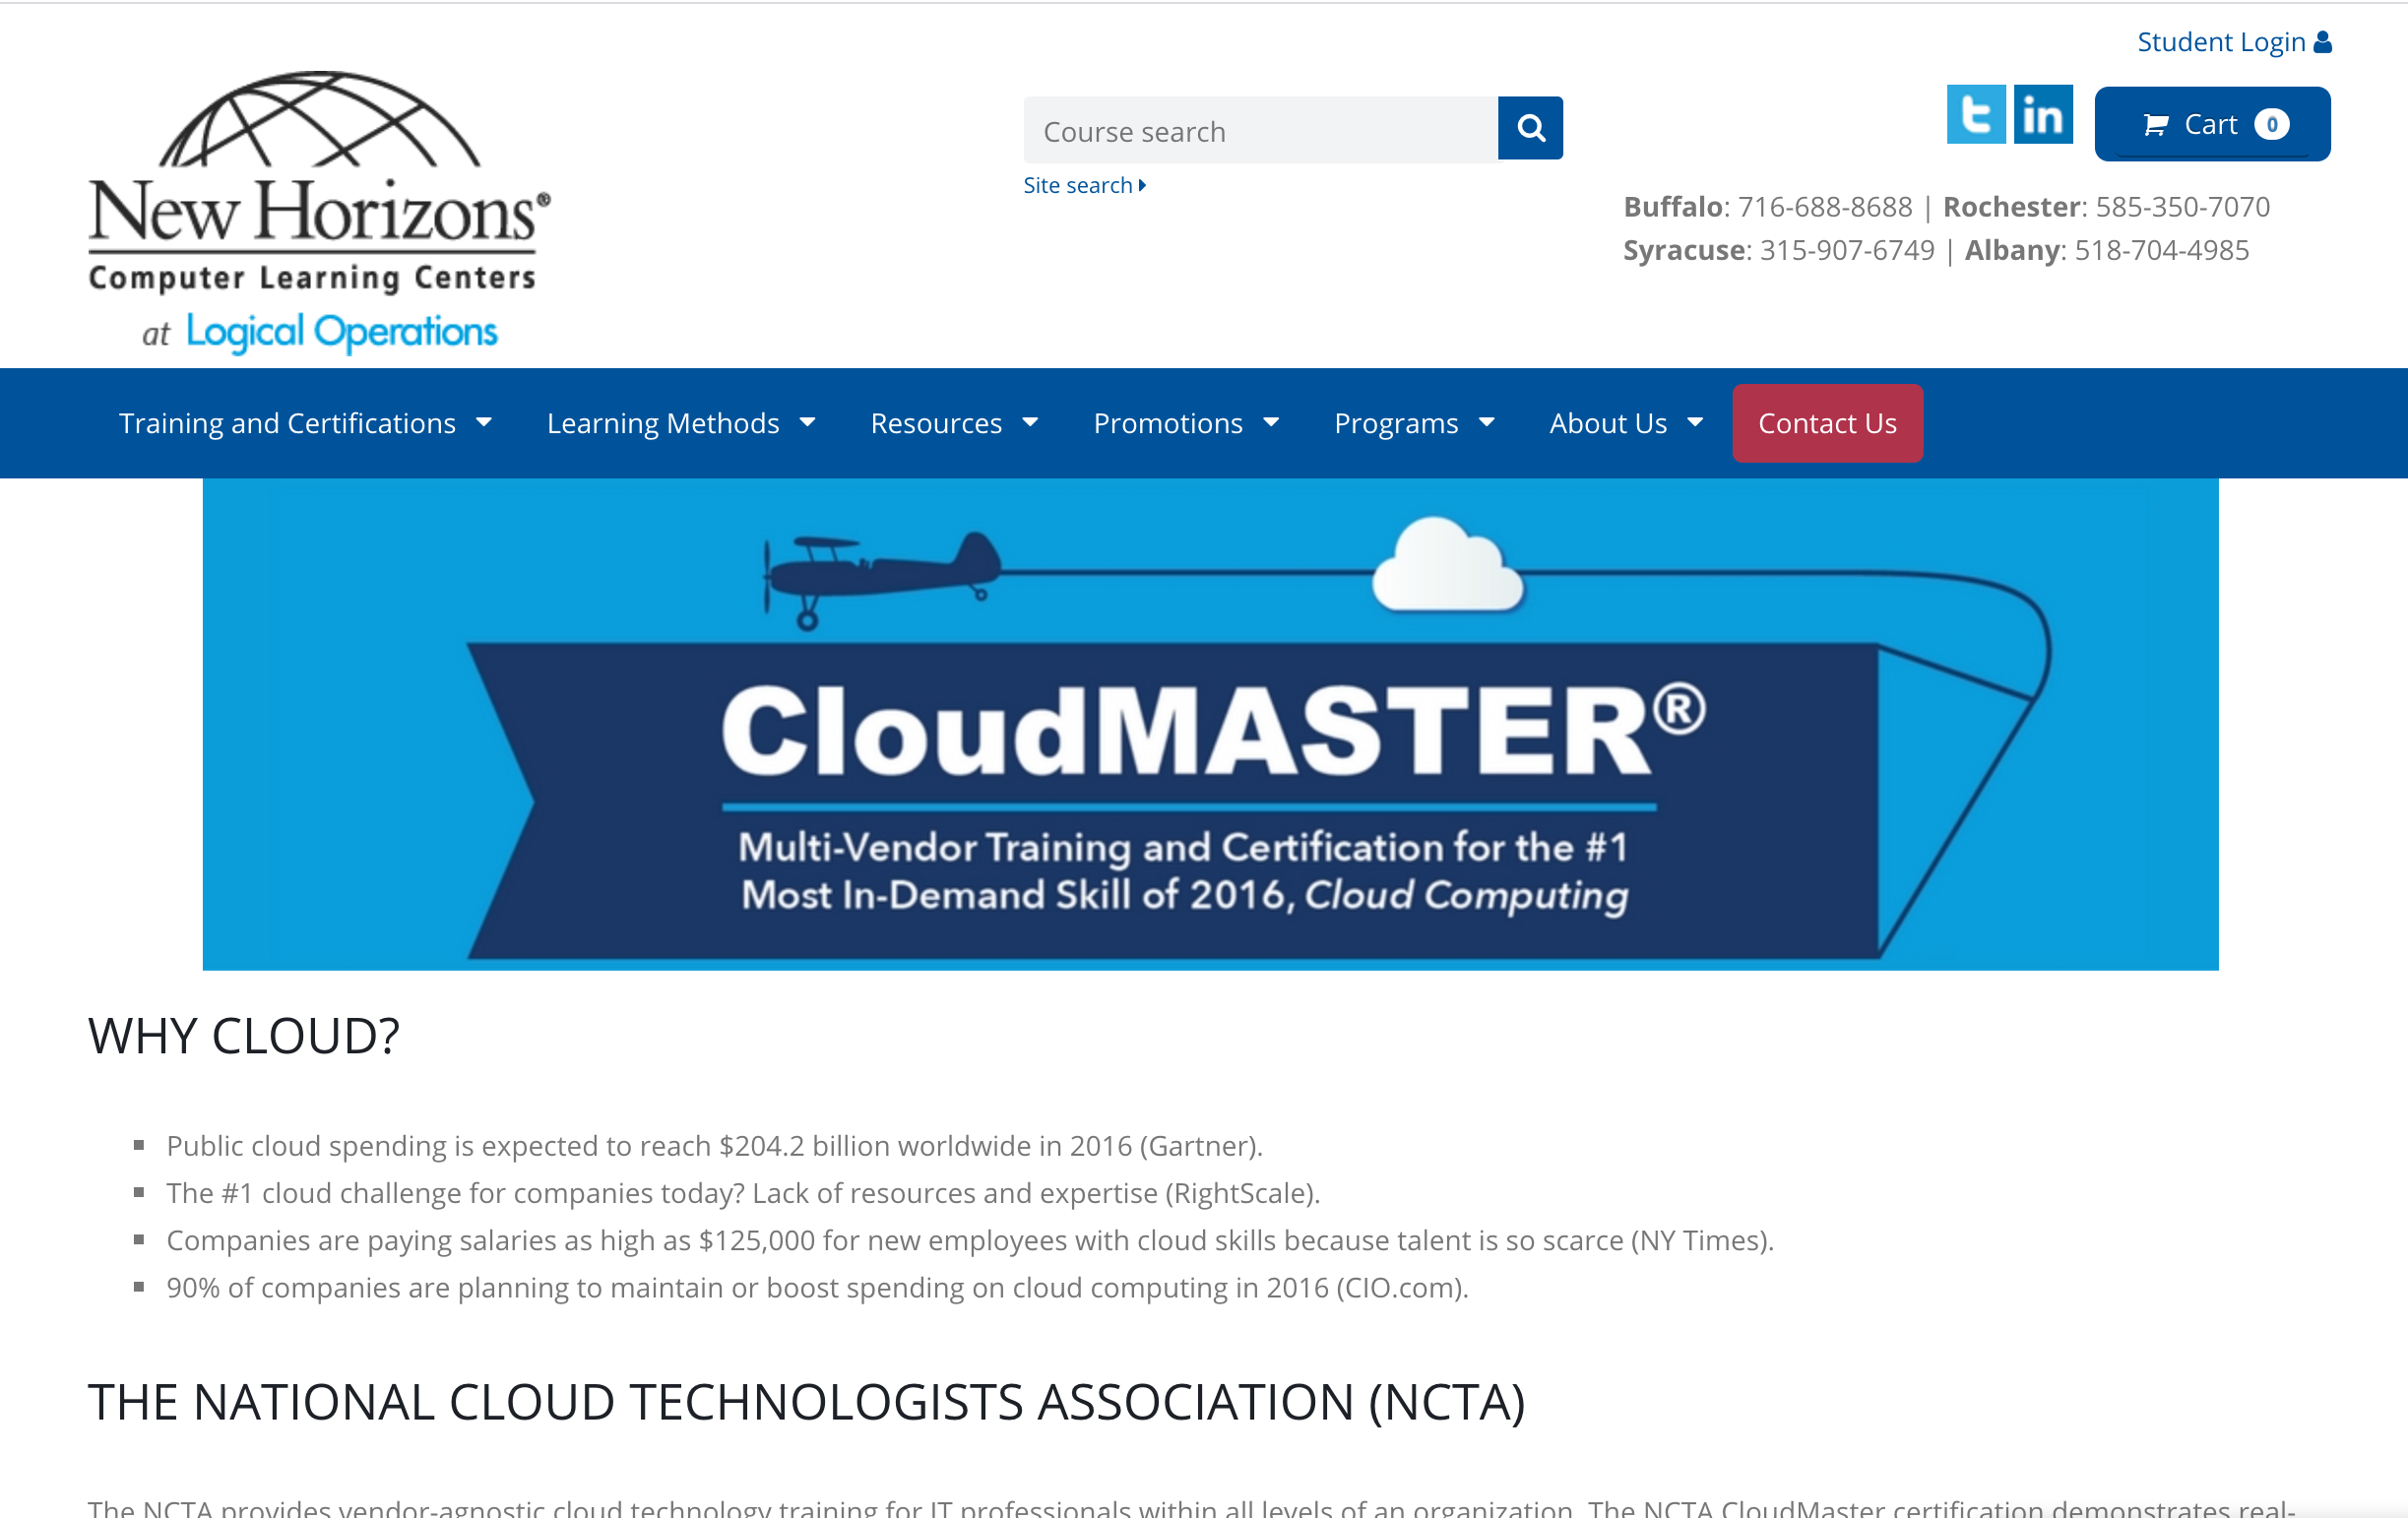Image resolution: width=2408 pixels, height=1518 pixels.
Task: Click the NY Times salaries bullet
Action: point(970,1240)
